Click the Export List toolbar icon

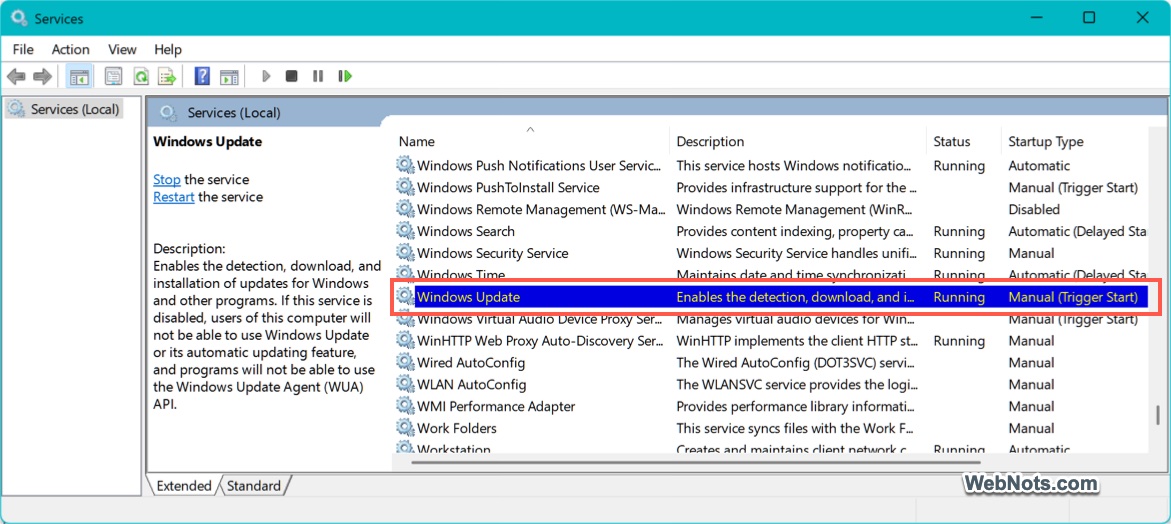point(167,76)
